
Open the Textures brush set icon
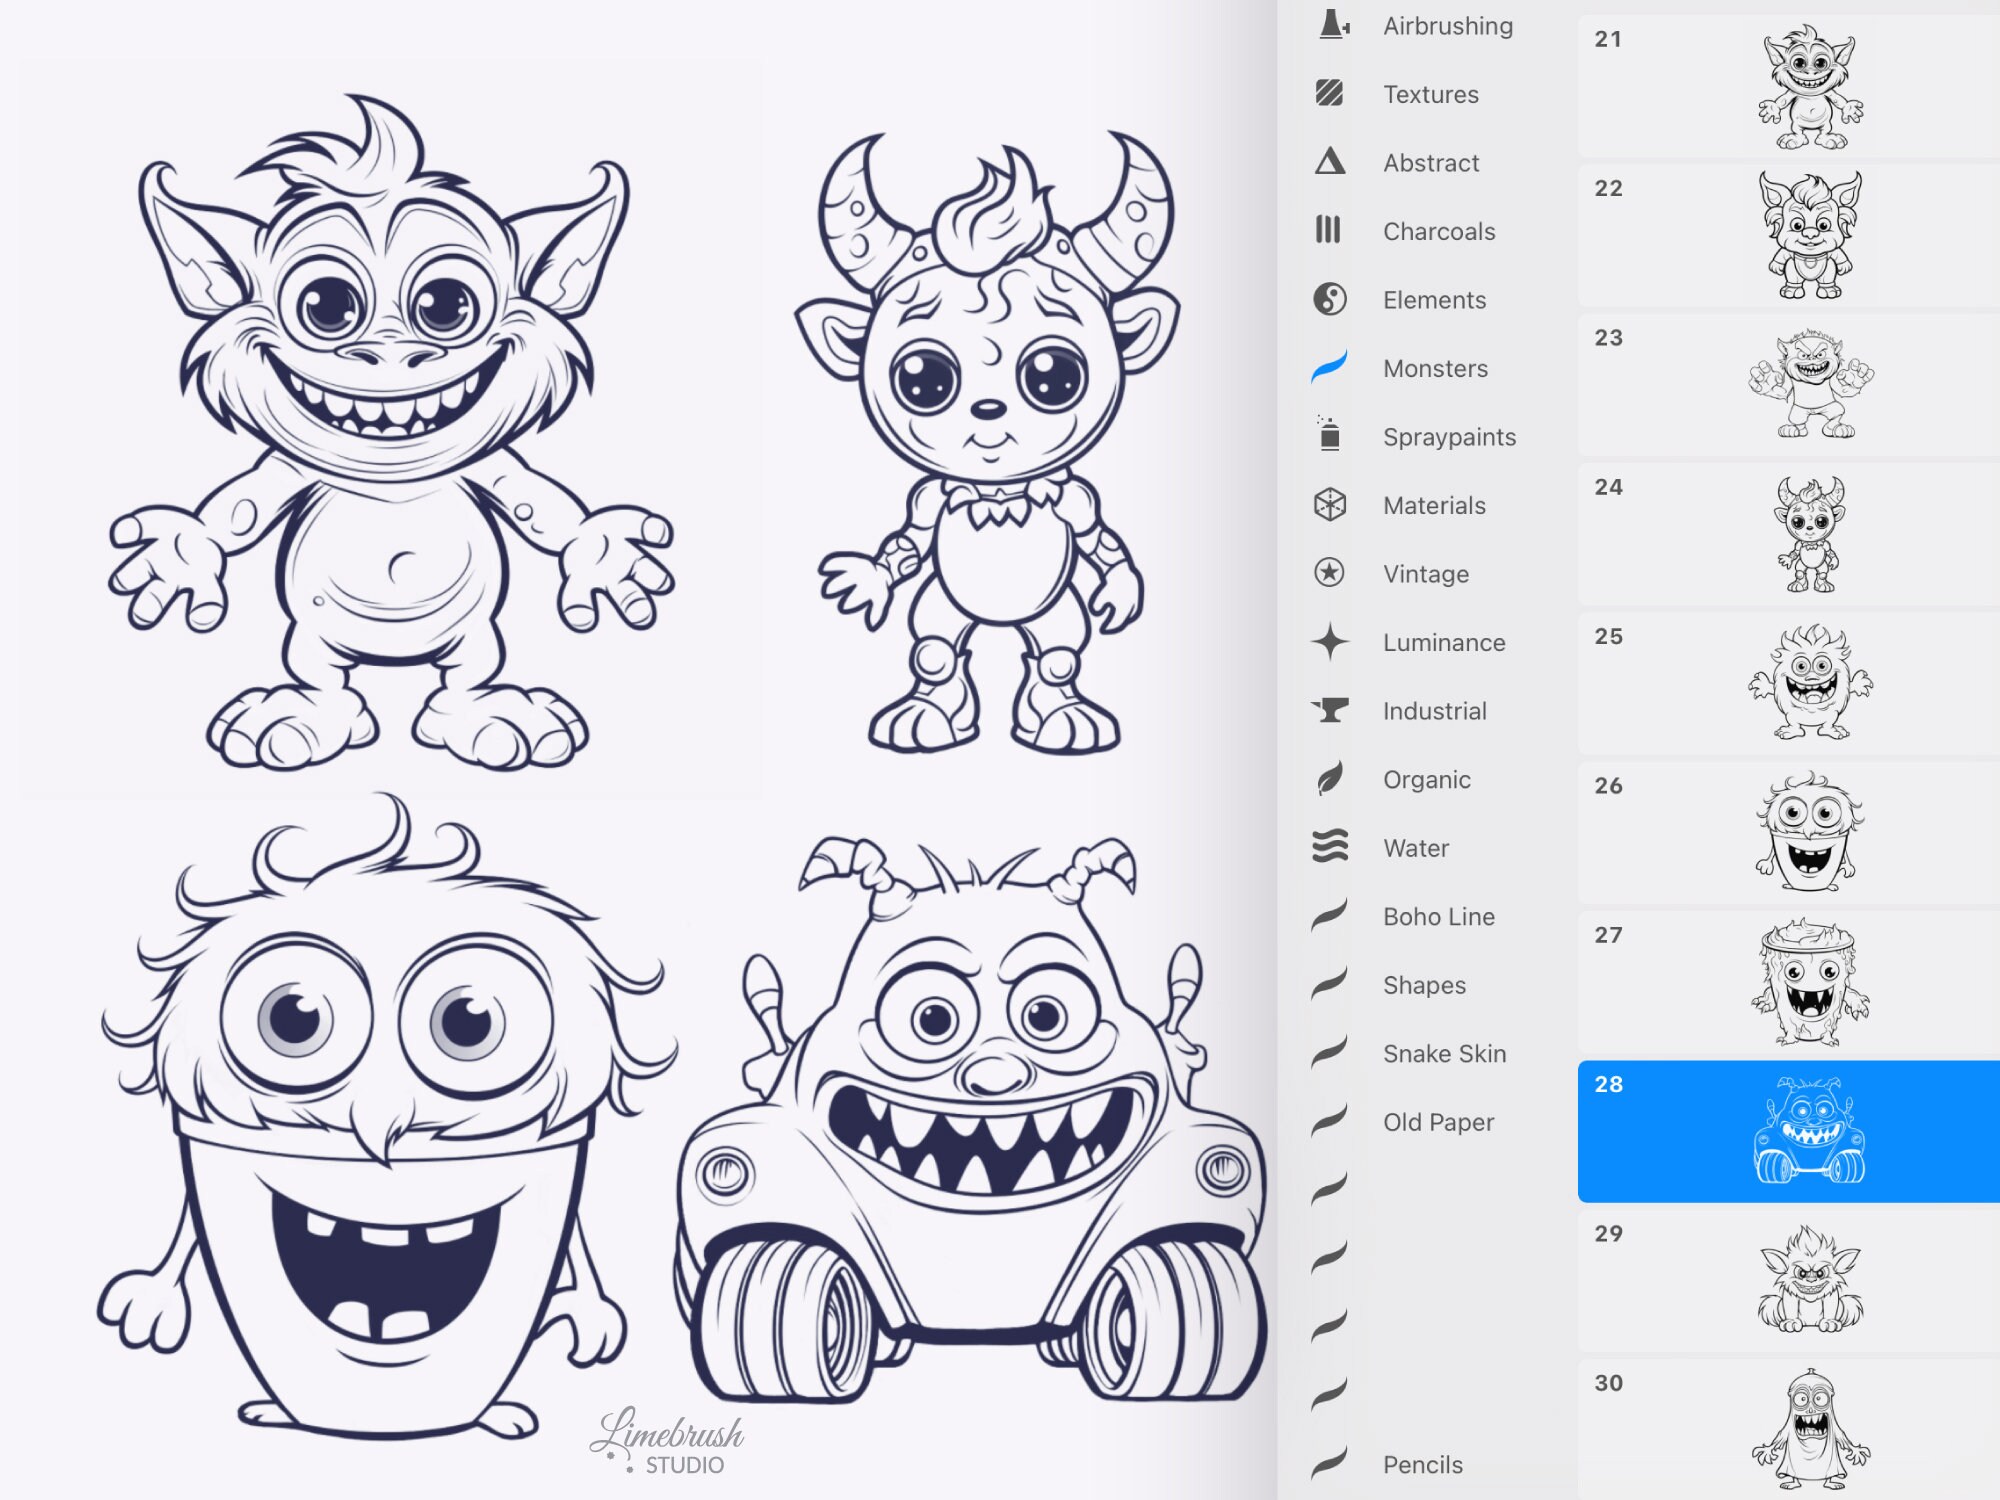coord(1330,94)
